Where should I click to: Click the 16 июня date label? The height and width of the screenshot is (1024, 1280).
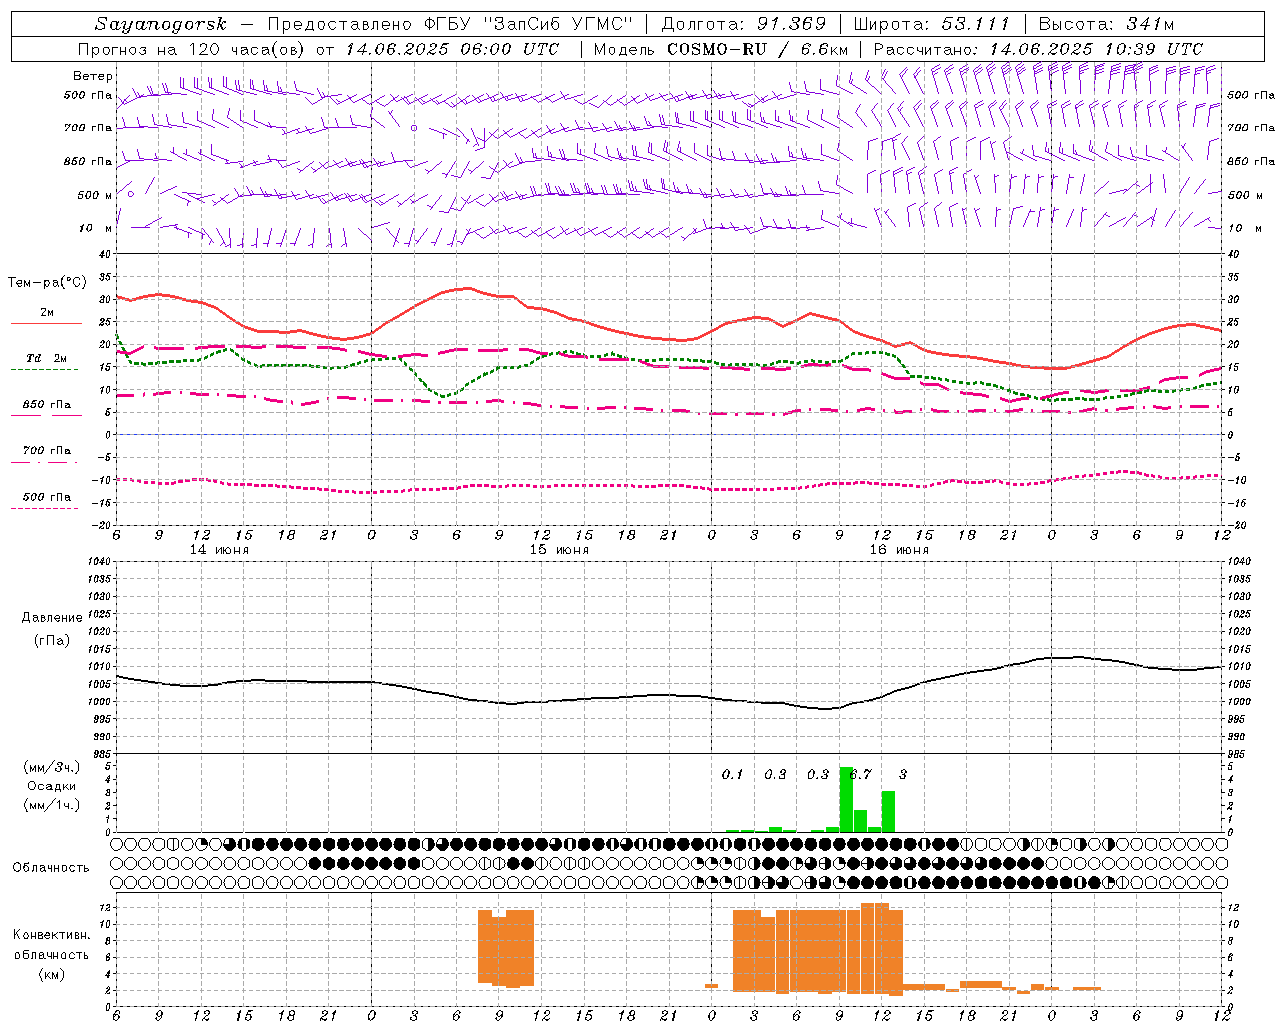(899, 550)
